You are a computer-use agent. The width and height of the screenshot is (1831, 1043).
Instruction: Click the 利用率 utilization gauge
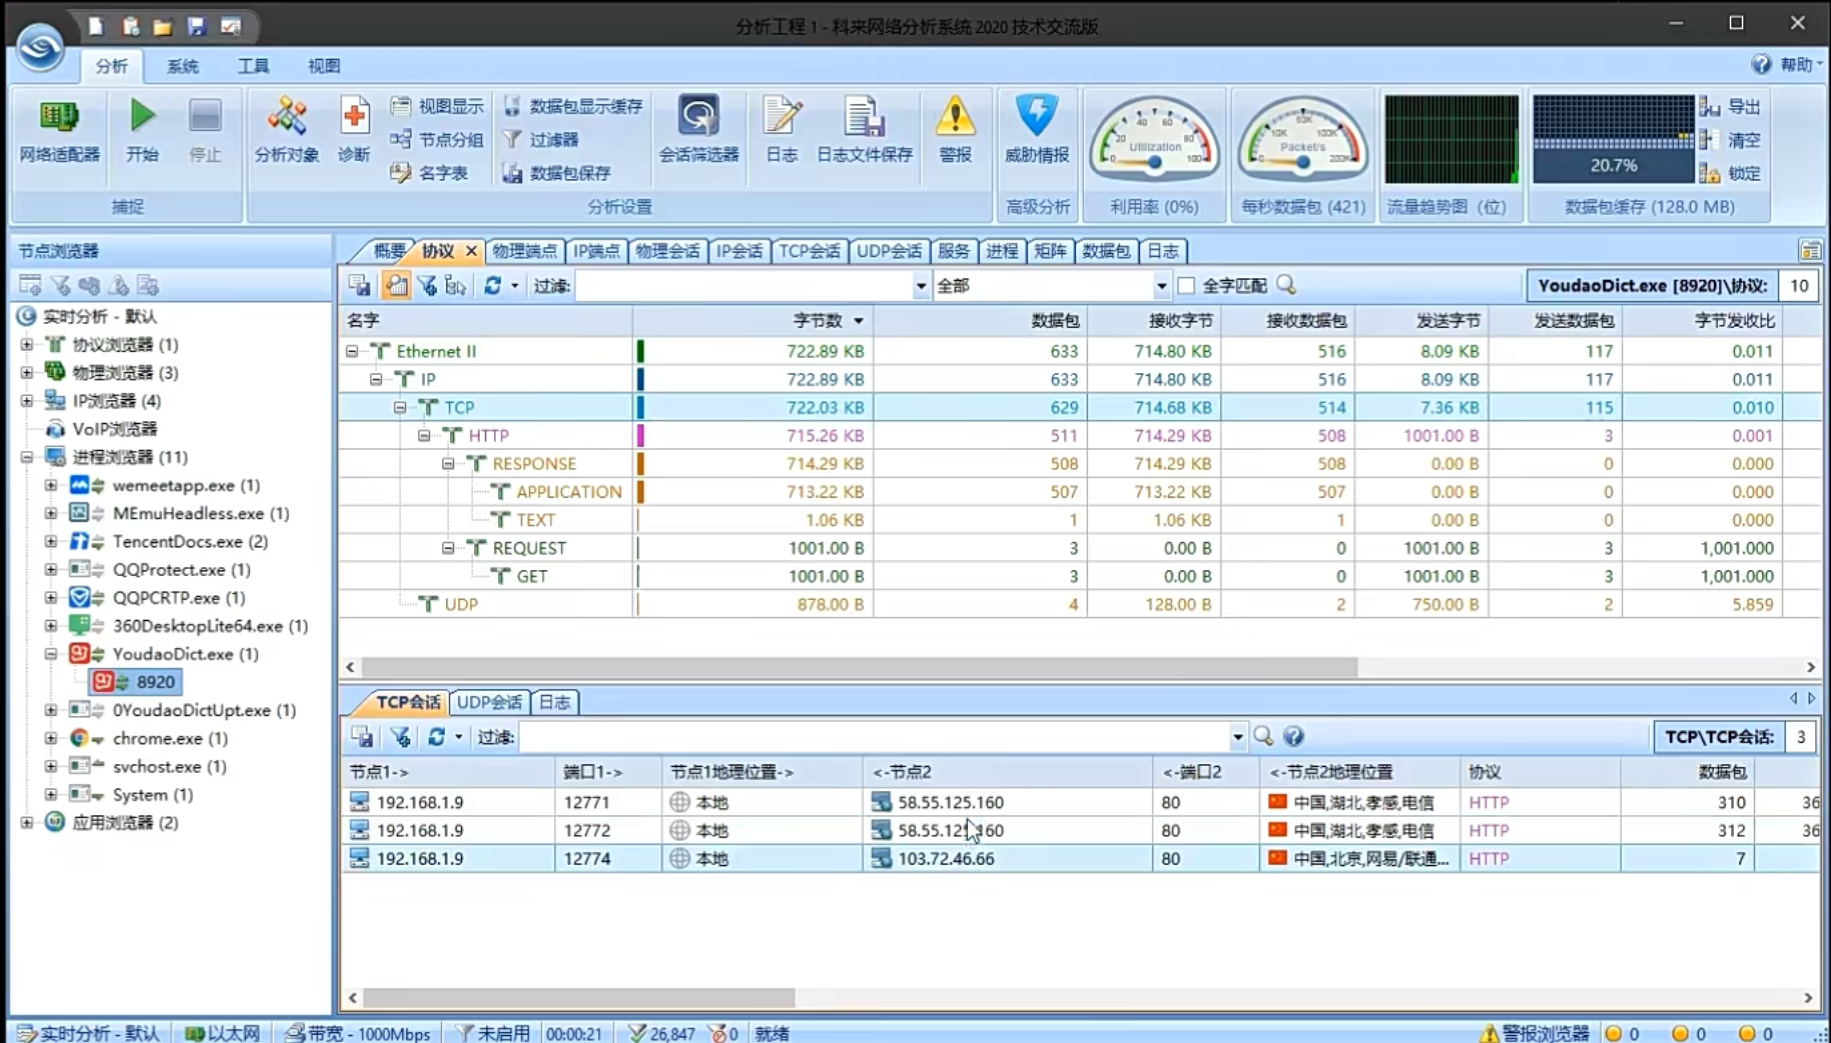[x=1154, y=140]
